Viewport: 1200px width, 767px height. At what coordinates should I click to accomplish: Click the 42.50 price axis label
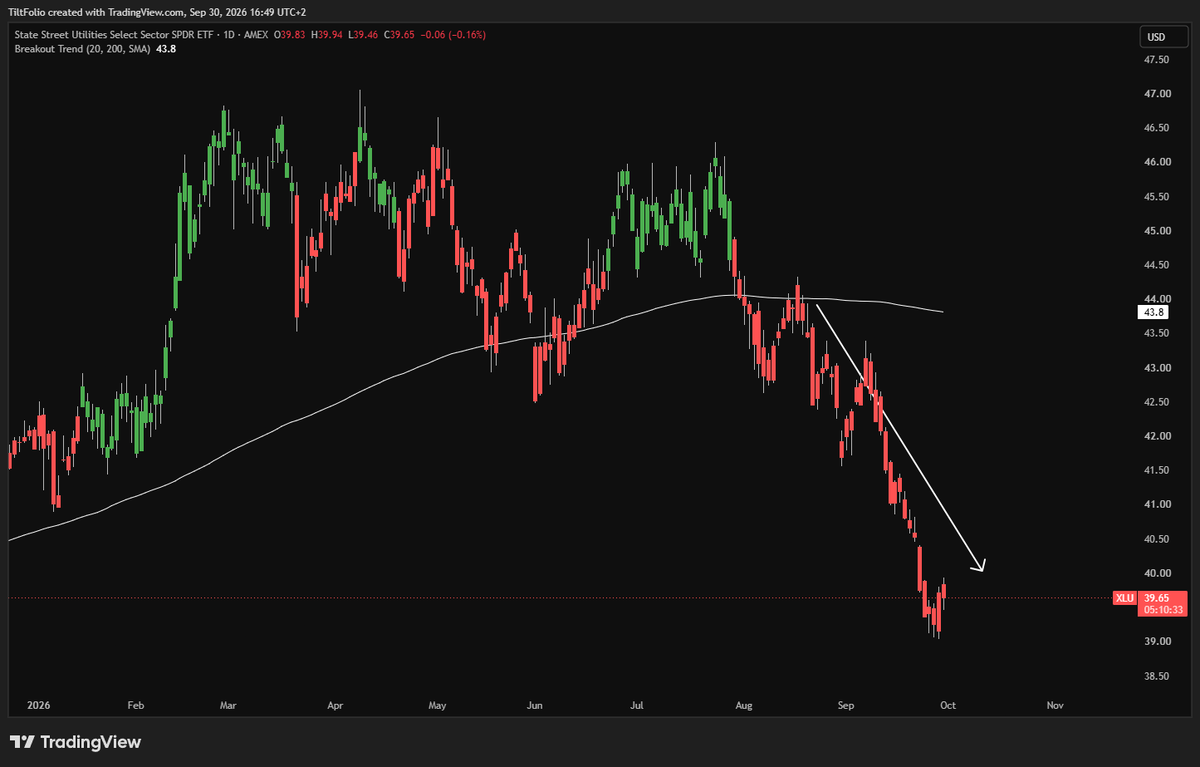(1157, 402)
